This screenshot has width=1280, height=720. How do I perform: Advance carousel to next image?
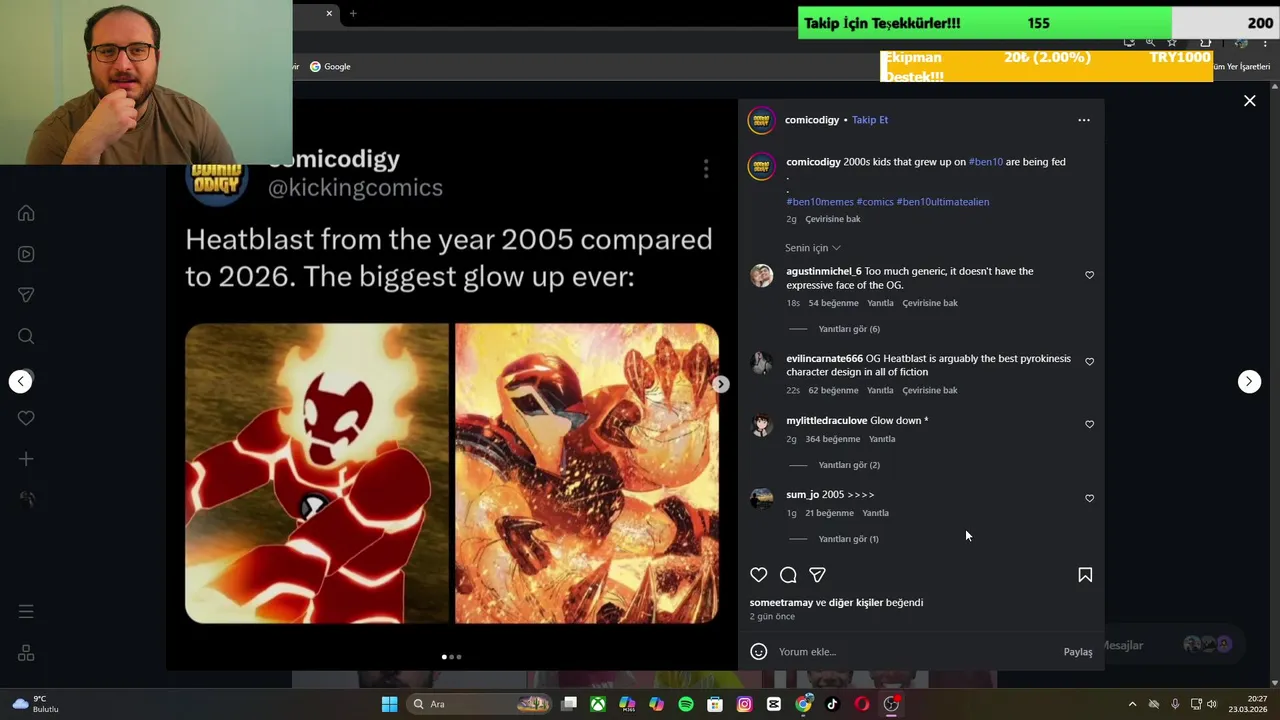click(x=721, y=384)
